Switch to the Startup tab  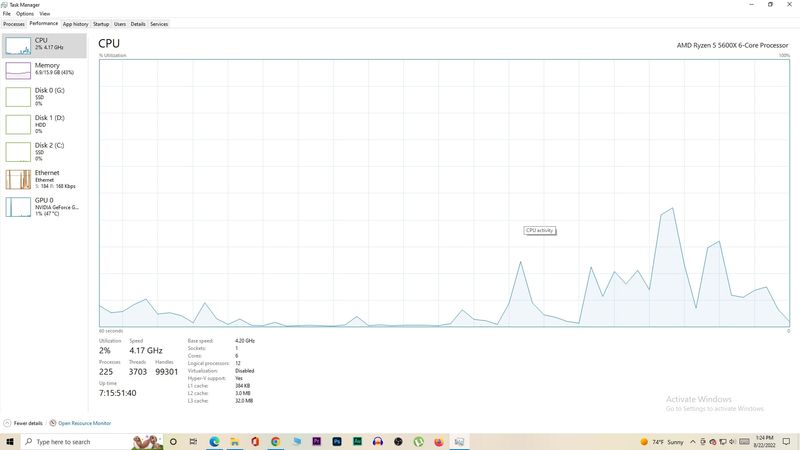click(101, 24)
